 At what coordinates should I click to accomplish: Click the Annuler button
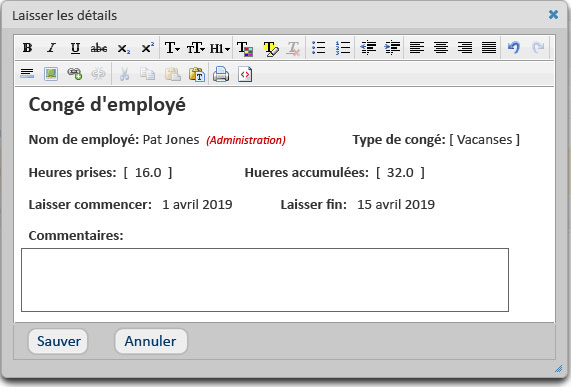(x=151, y=341)
